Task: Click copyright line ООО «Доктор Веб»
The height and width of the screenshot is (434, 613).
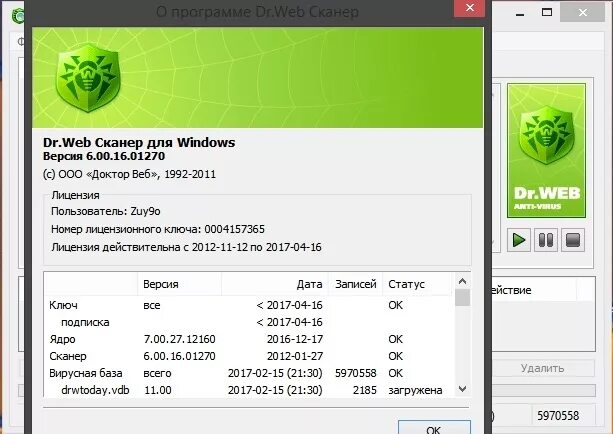Action: [x=129, y=174]
